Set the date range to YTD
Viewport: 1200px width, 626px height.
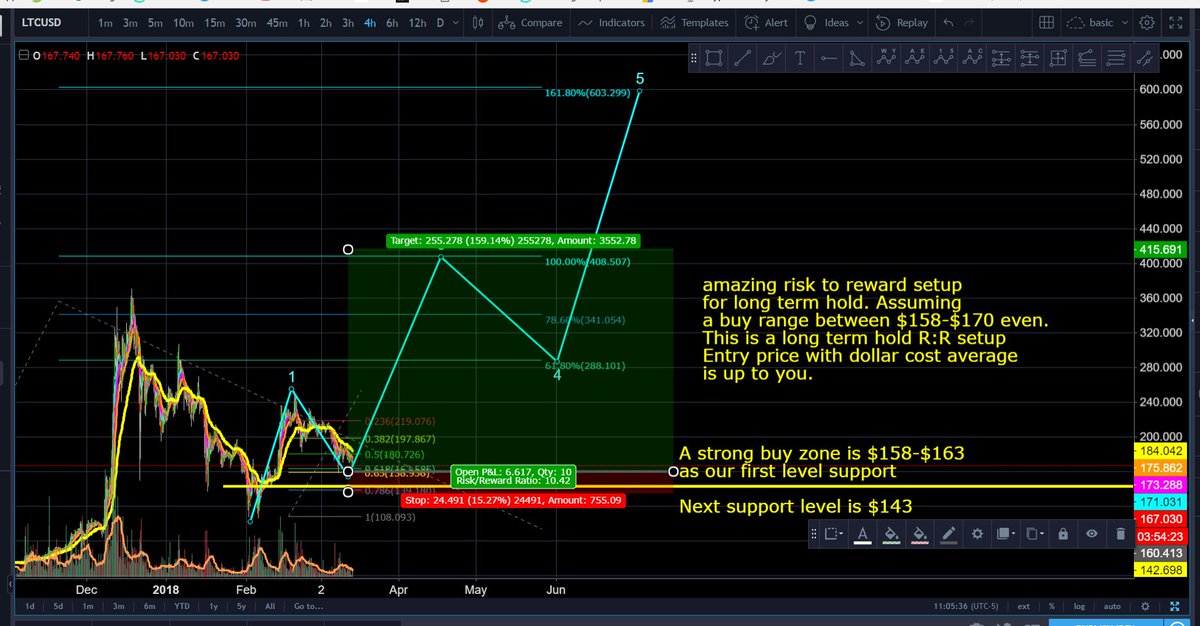[182, 606]
